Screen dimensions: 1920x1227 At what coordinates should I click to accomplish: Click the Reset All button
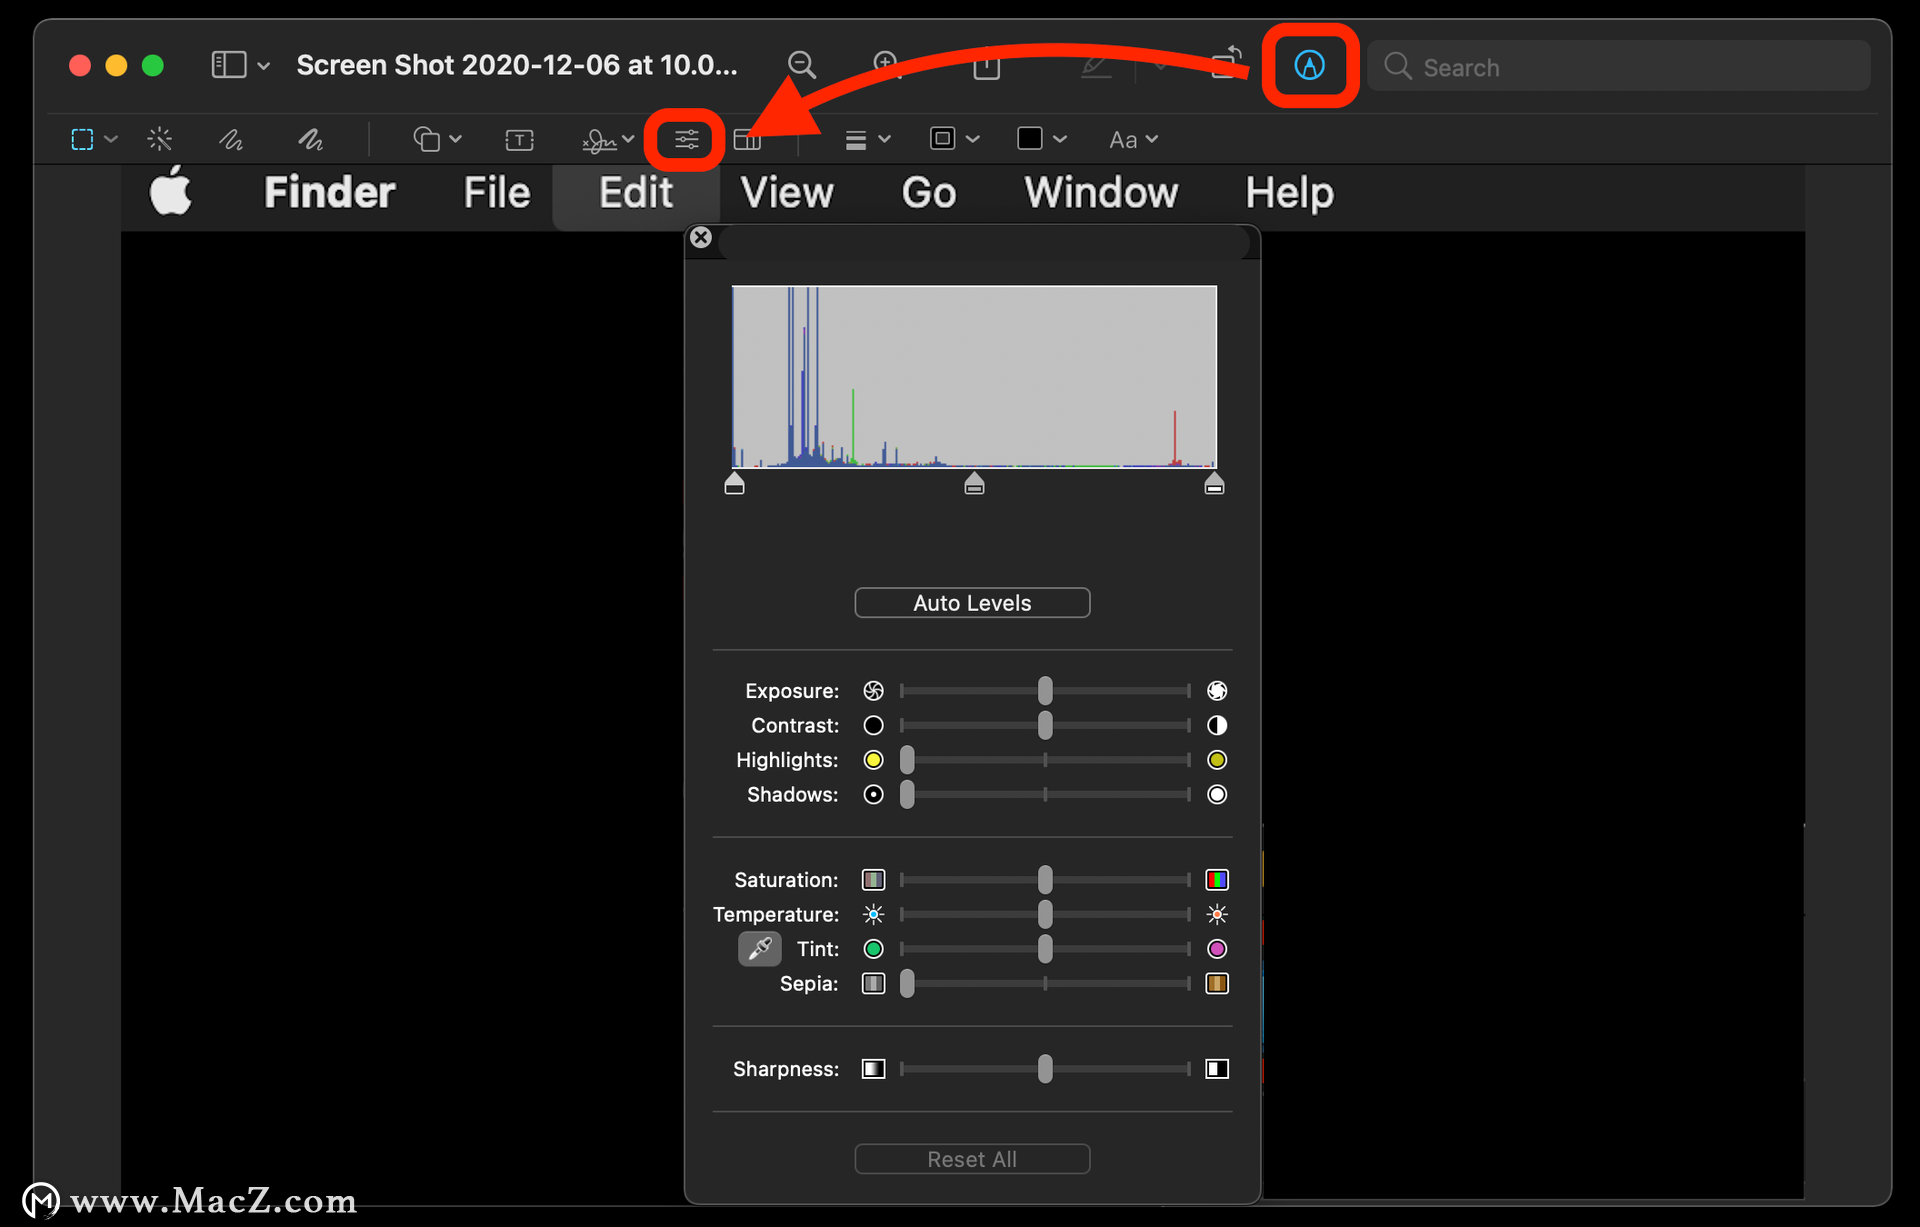click(x=972, y=1159)
